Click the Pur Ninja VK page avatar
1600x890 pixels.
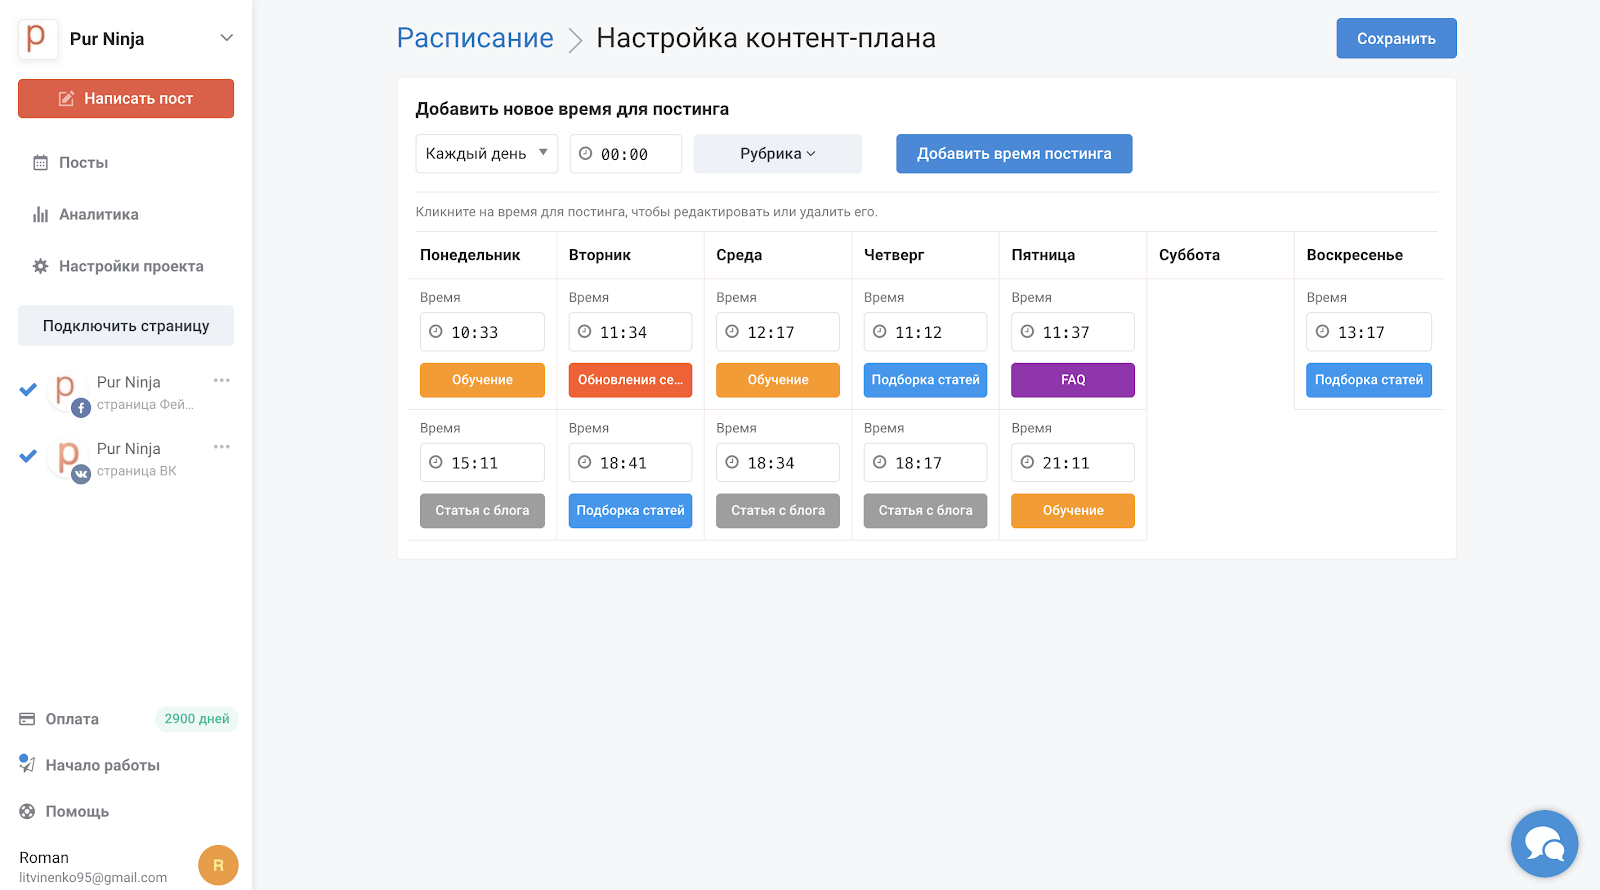click(68, 459)
